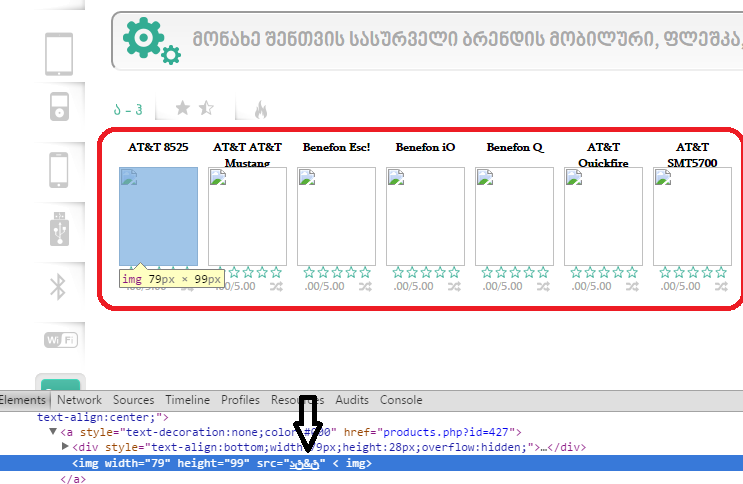743x484 pixels.
Task: Collapse the anchor tag node in DOM tree
Action: 53,432
